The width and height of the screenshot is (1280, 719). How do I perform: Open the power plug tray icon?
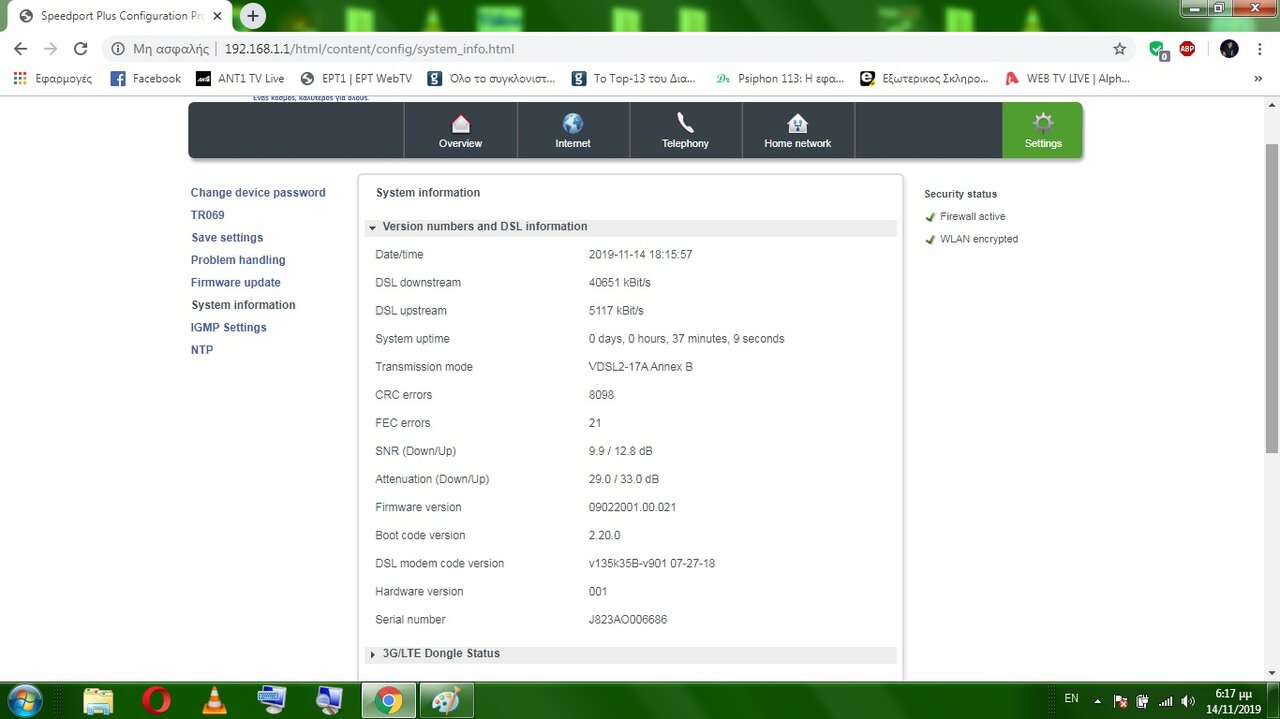[x=1143, y=701]
